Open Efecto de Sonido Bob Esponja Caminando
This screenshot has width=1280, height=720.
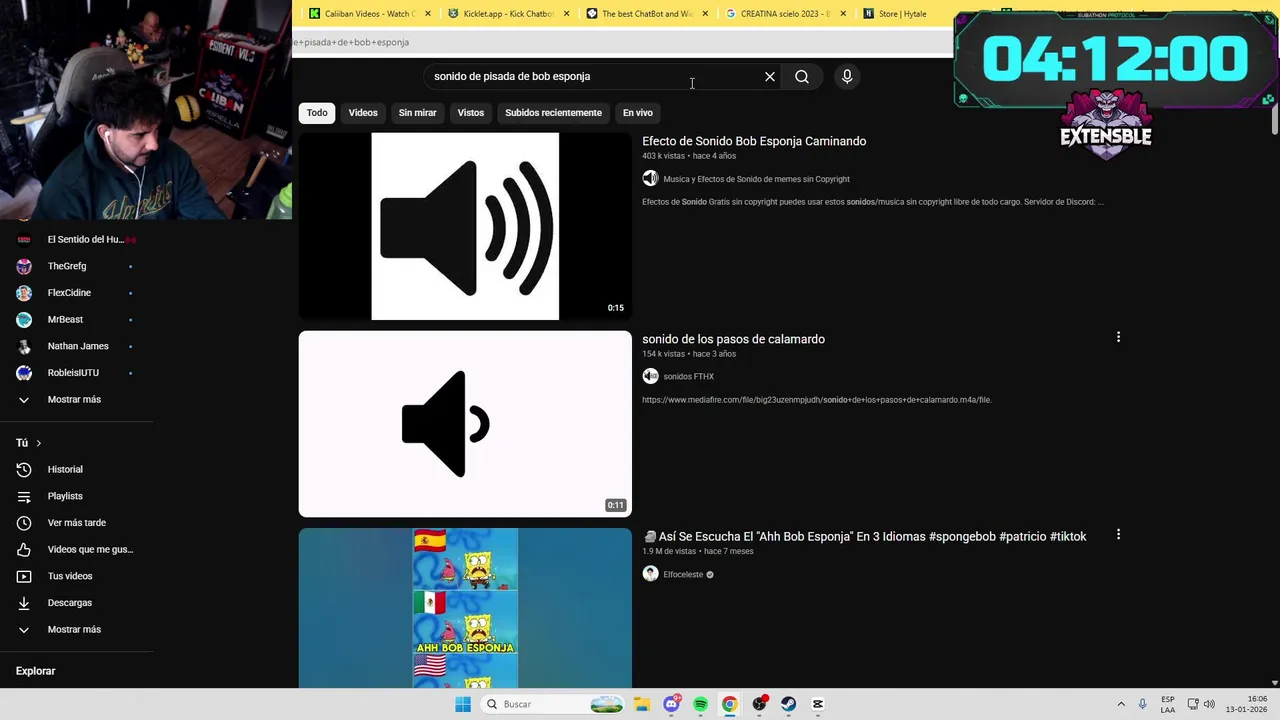tap(754, 141)
